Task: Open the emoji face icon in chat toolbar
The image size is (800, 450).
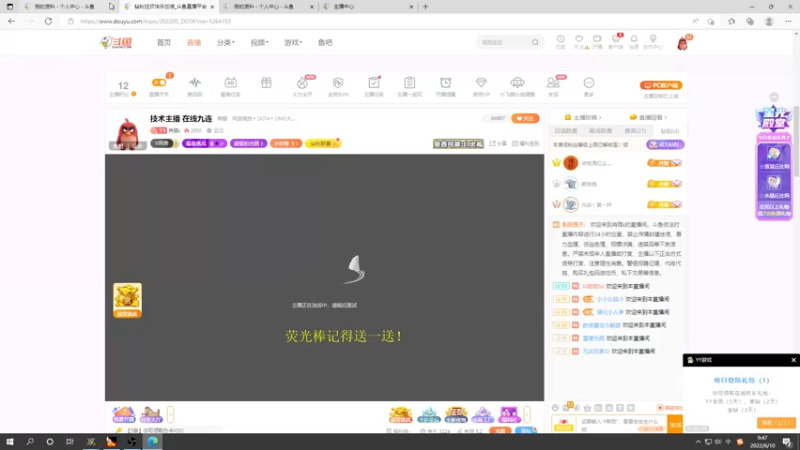Action: coord(556,408)
